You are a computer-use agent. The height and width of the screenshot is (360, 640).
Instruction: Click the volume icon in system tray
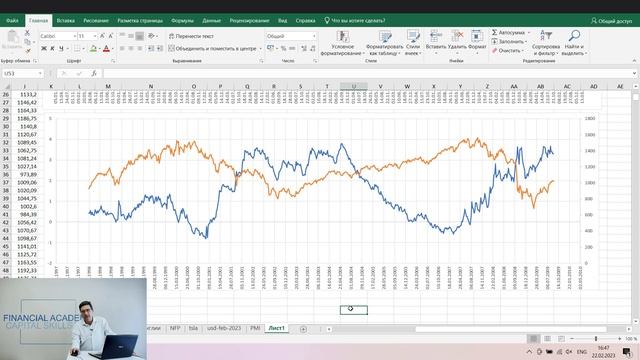(x=569, y=351)
